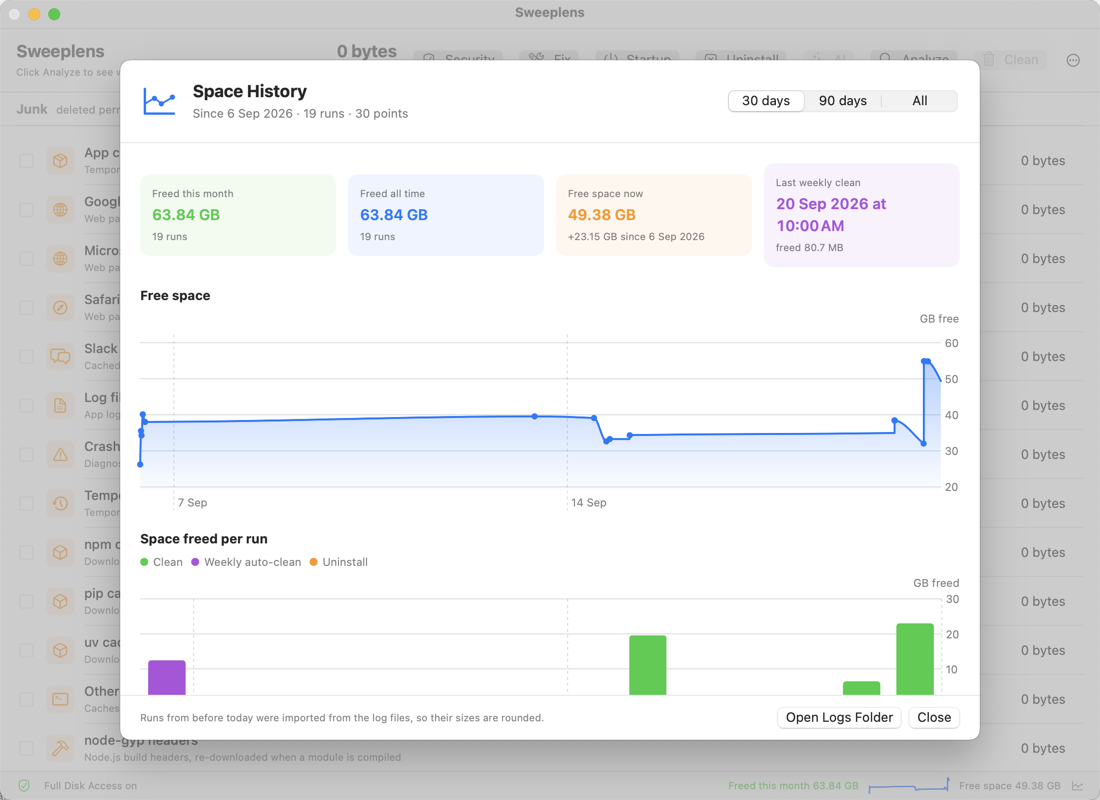Viewport: 1100px width, 800px height.
Task: Click the Crash warning triangle icon
Action: [x=60, y=455]
